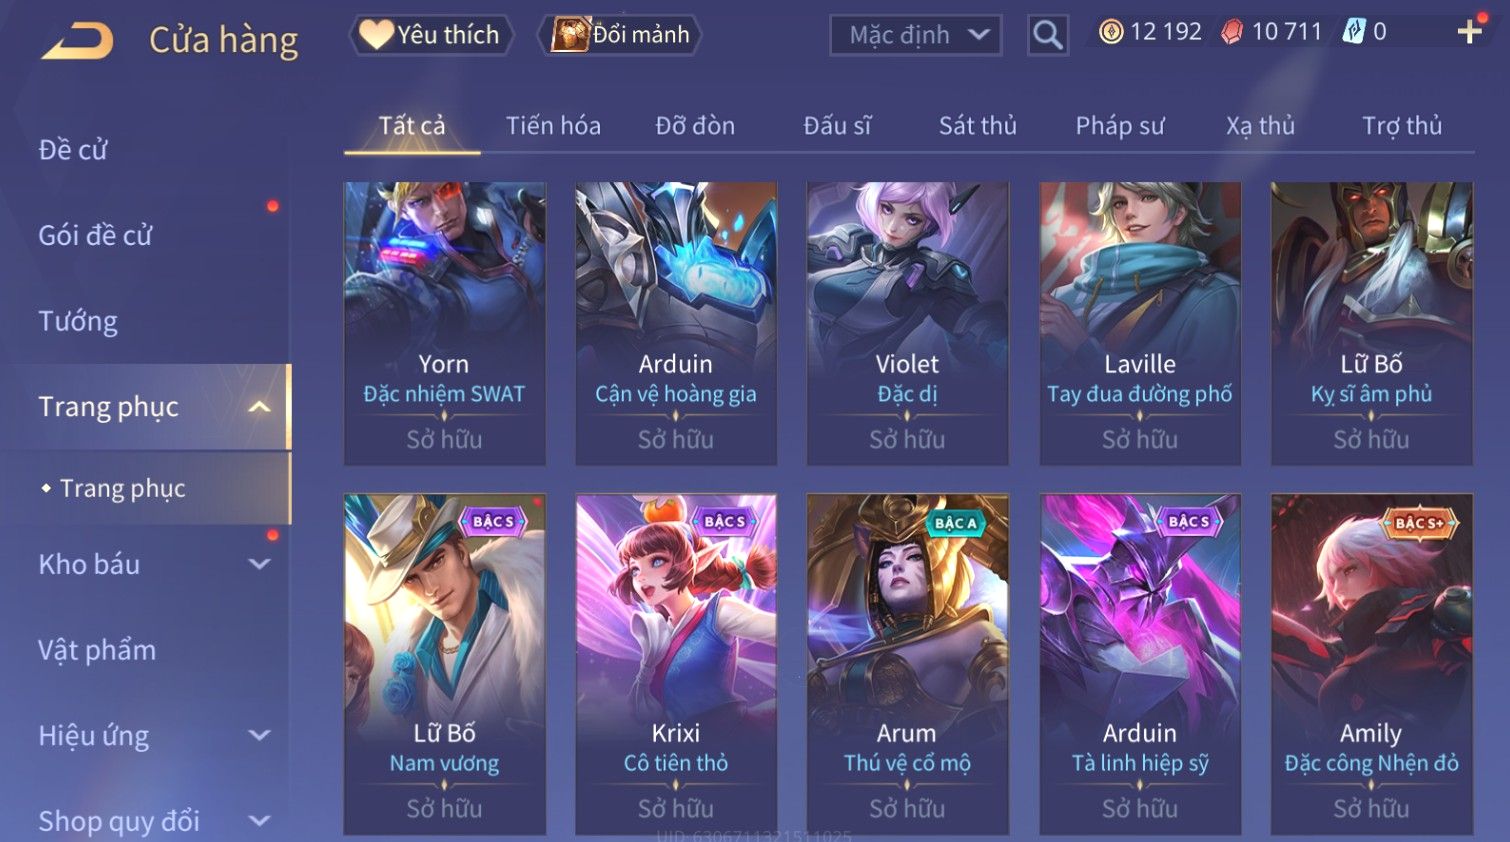Open the Tướng sidebar menu item

coord(78,321)
